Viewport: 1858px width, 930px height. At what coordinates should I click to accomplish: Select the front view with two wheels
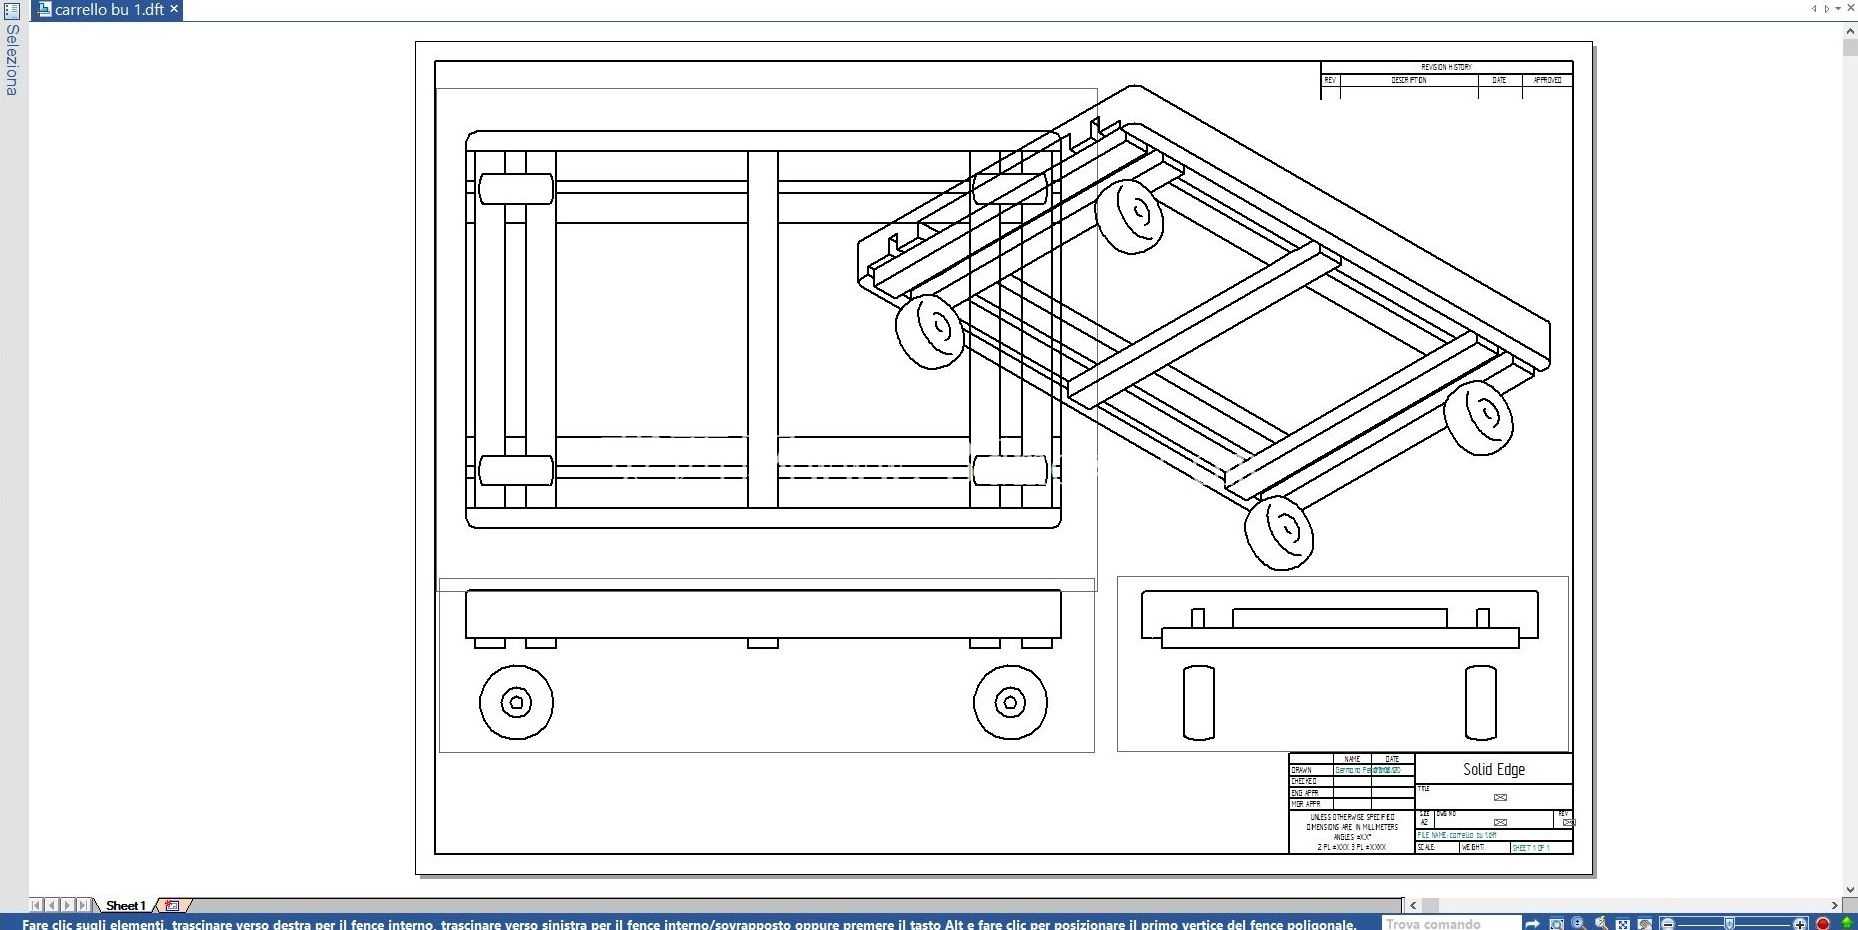click(766, 665)
